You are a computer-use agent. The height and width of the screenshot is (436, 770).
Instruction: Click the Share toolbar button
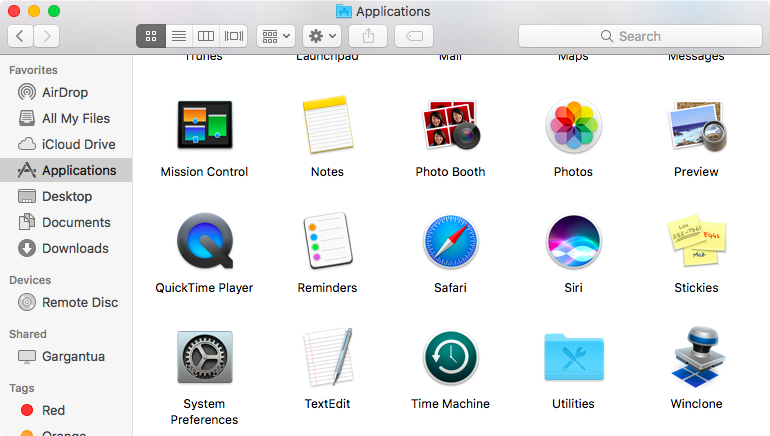[x=368, y=36]
